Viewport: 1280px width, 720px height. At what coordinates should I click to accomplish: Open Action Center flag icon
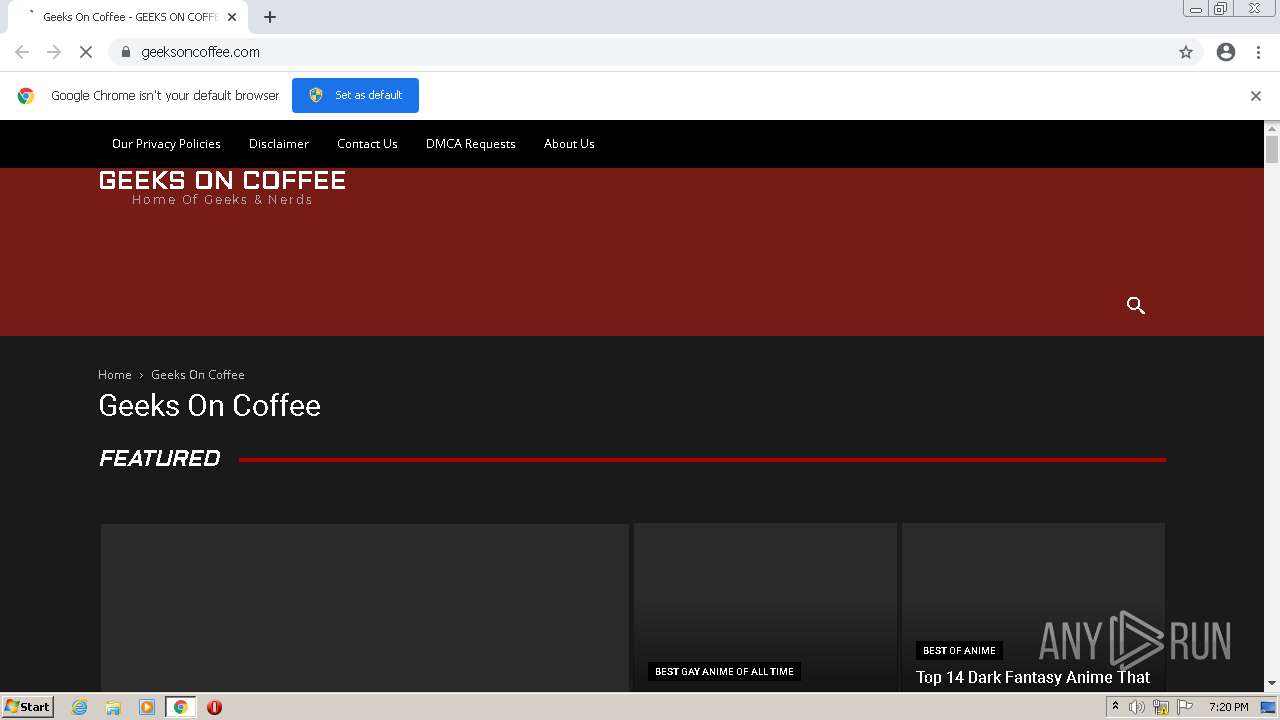pos(1185,707)
